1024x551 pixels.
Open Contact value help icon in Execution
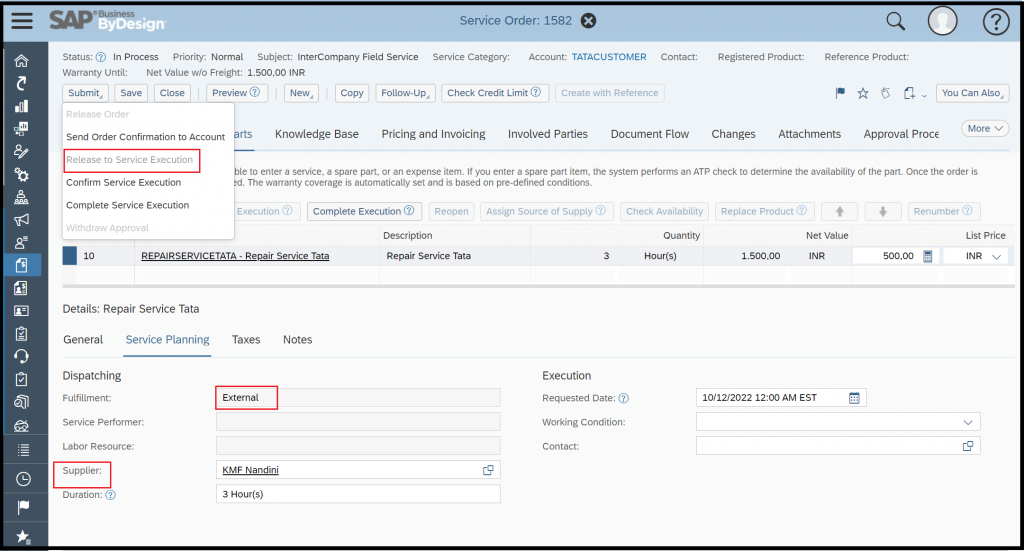coord(968,446)
